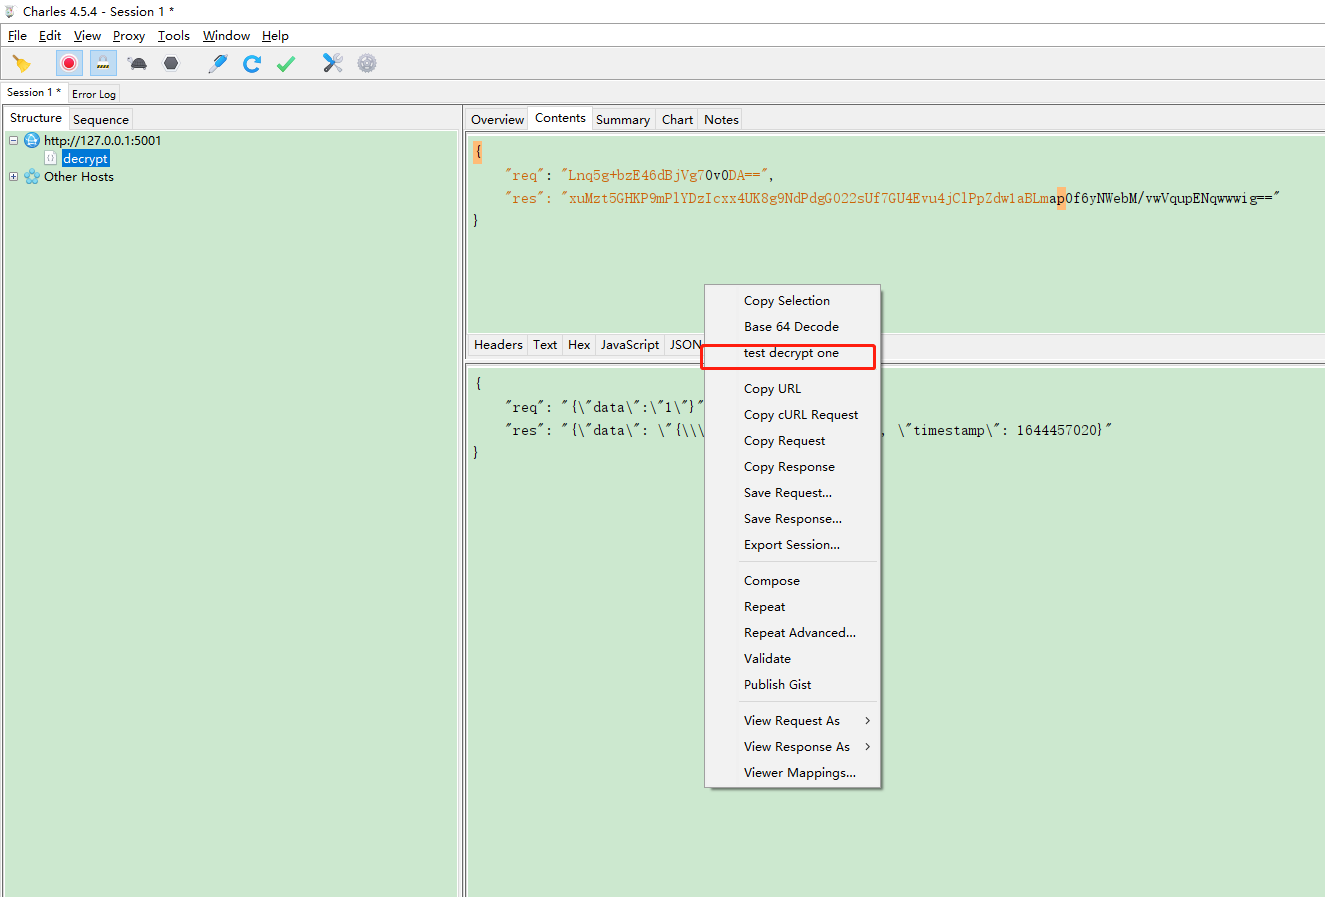Toggle the red Record button off

point(69,64)
